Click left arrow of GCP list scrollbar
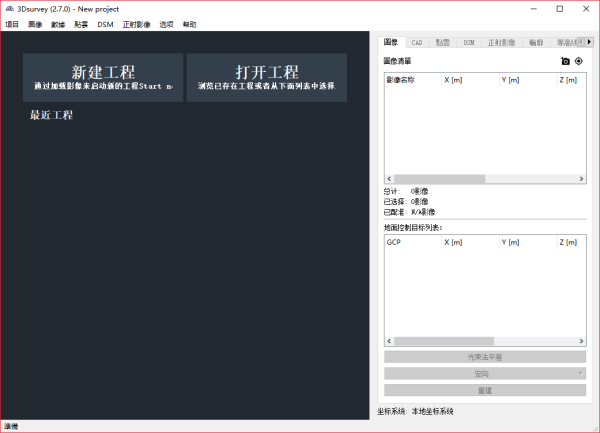Viewport: 600px width, 433px height. (x=388, y=342)
